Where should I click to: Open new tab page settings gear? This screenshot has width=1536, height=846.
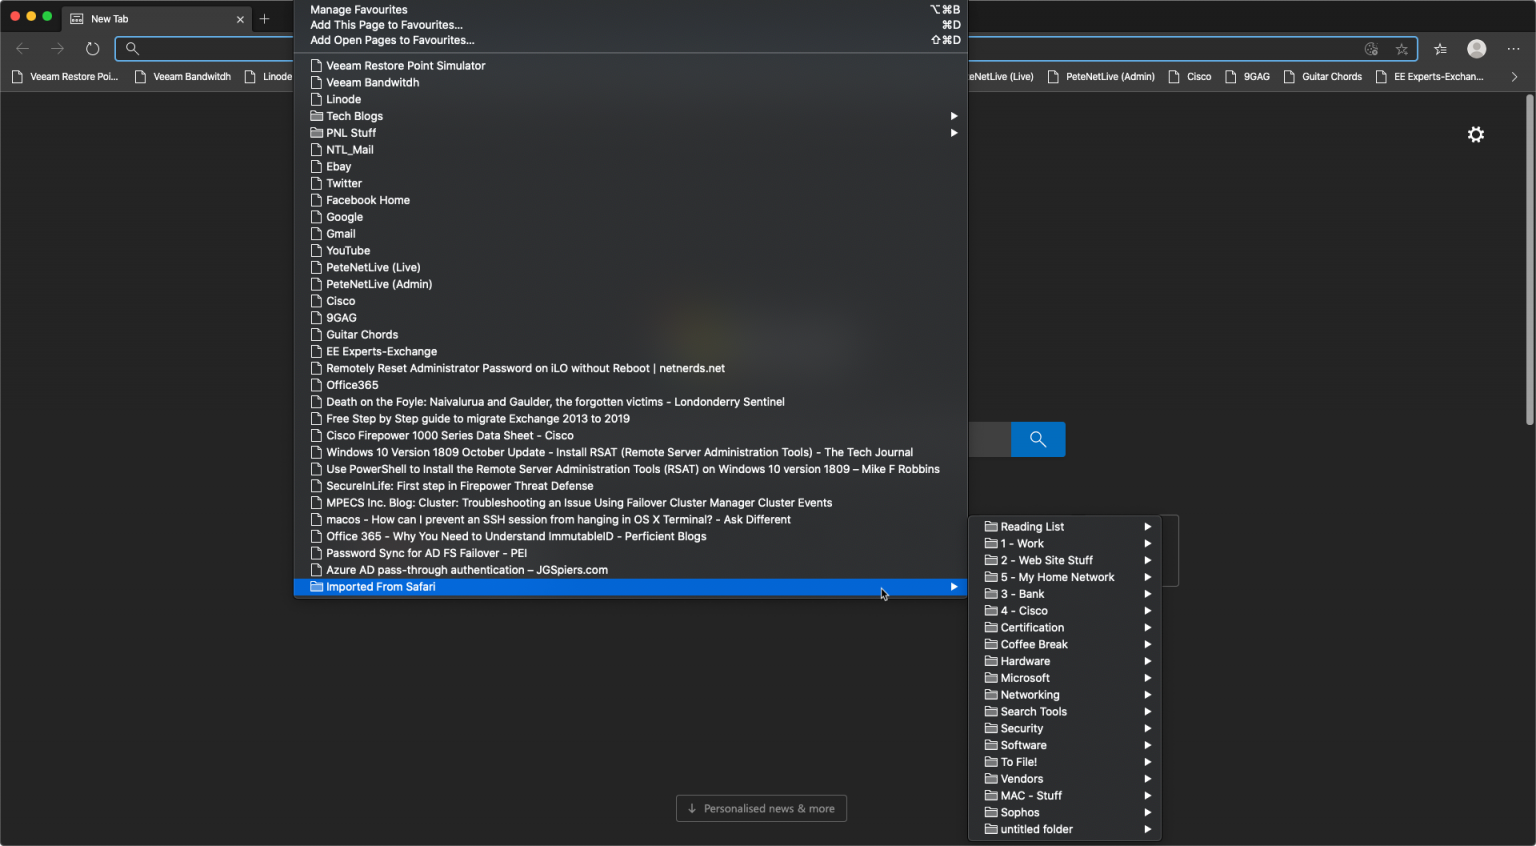[x=1475, y=134]
